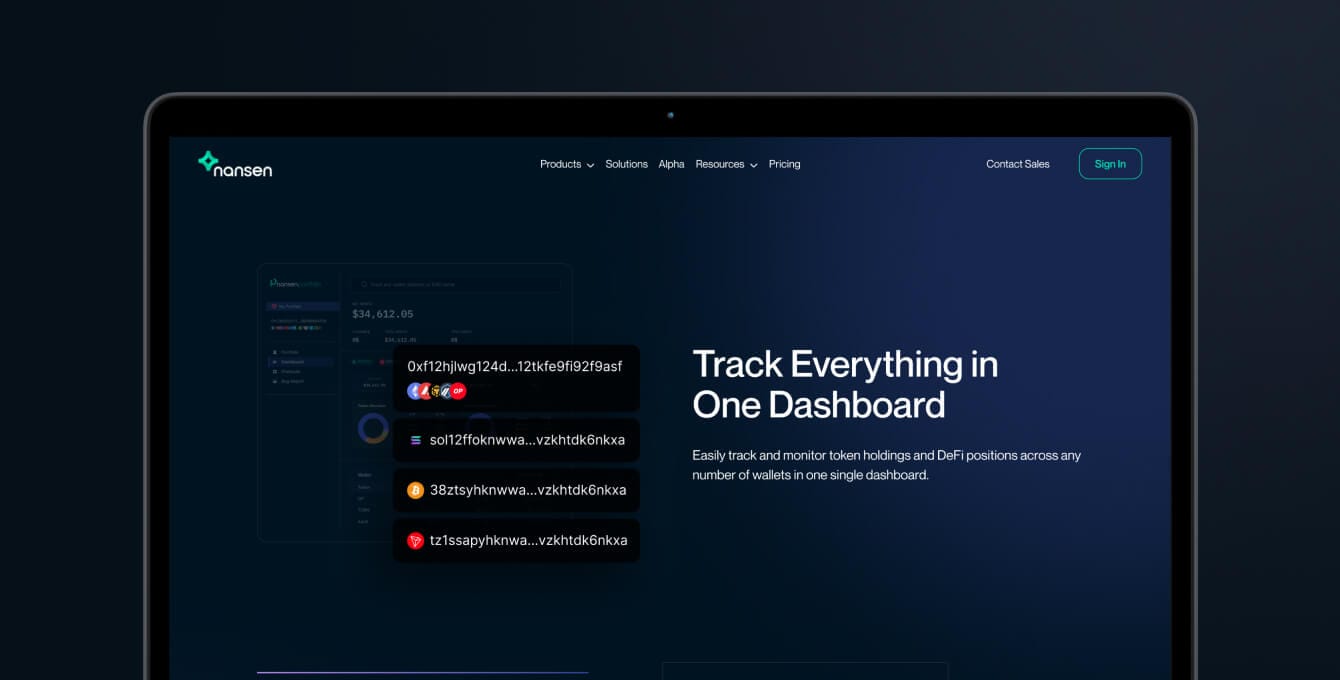Click the Tron icon beside the tz1s address
This screenshot has width=1340, height=680.
415,540
